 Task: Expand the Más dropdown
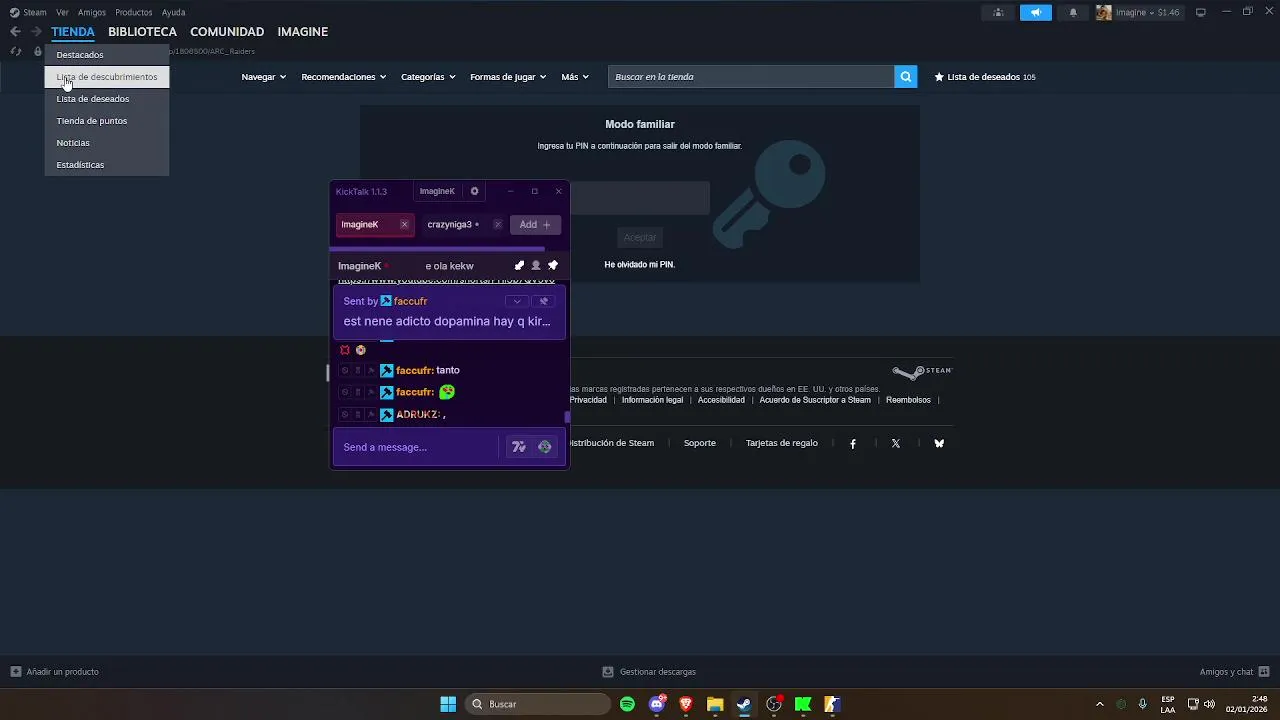(575, 77)
